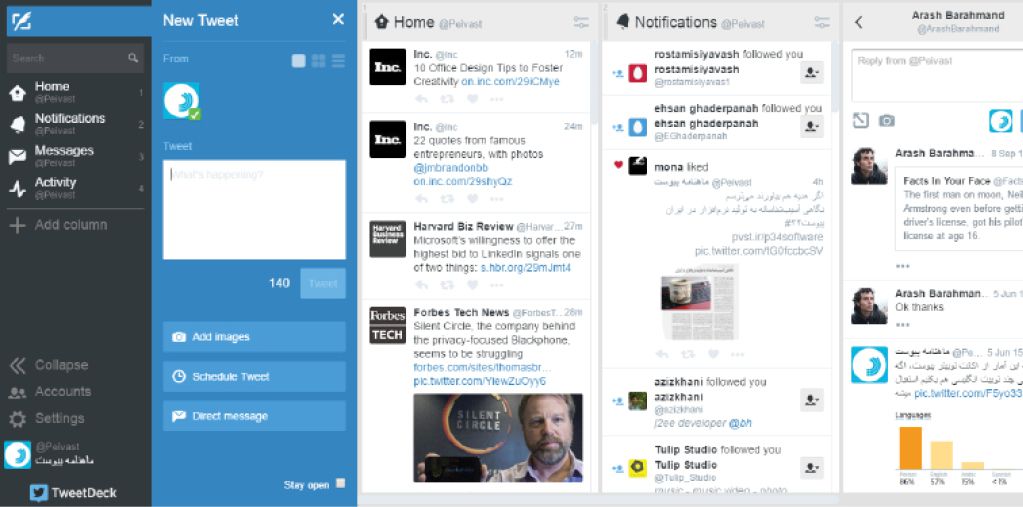Viewport: 1023px width, 507px height.
Task: Click the Tweet send button
Action: click(323, 283)
